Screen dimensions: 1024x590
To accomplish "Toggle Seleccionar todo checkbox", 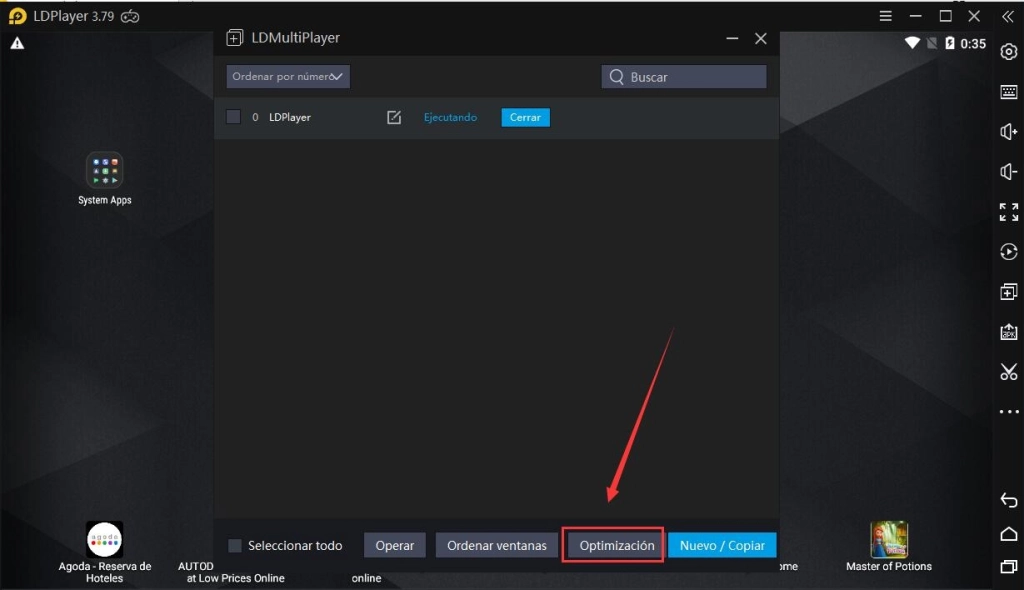I will click(x=235, y=545).
